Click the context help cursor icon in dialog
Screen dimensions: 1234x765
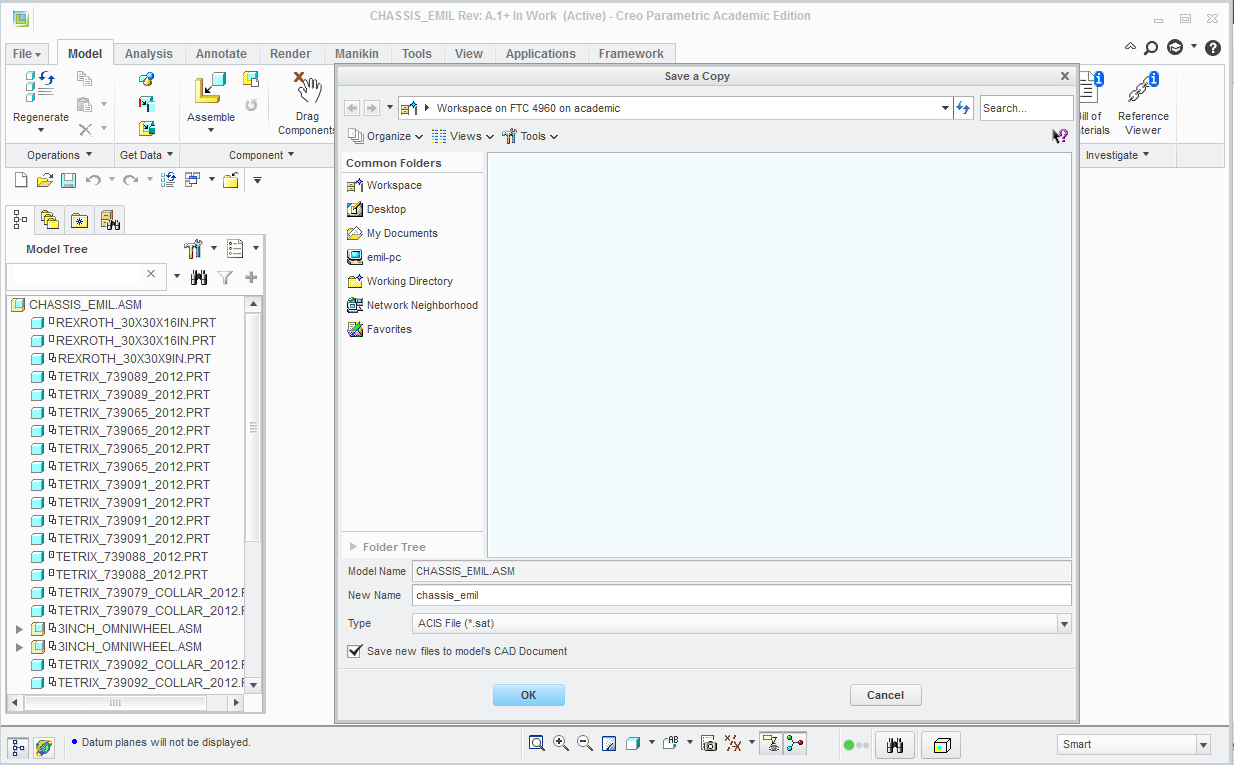(1060, 136)
